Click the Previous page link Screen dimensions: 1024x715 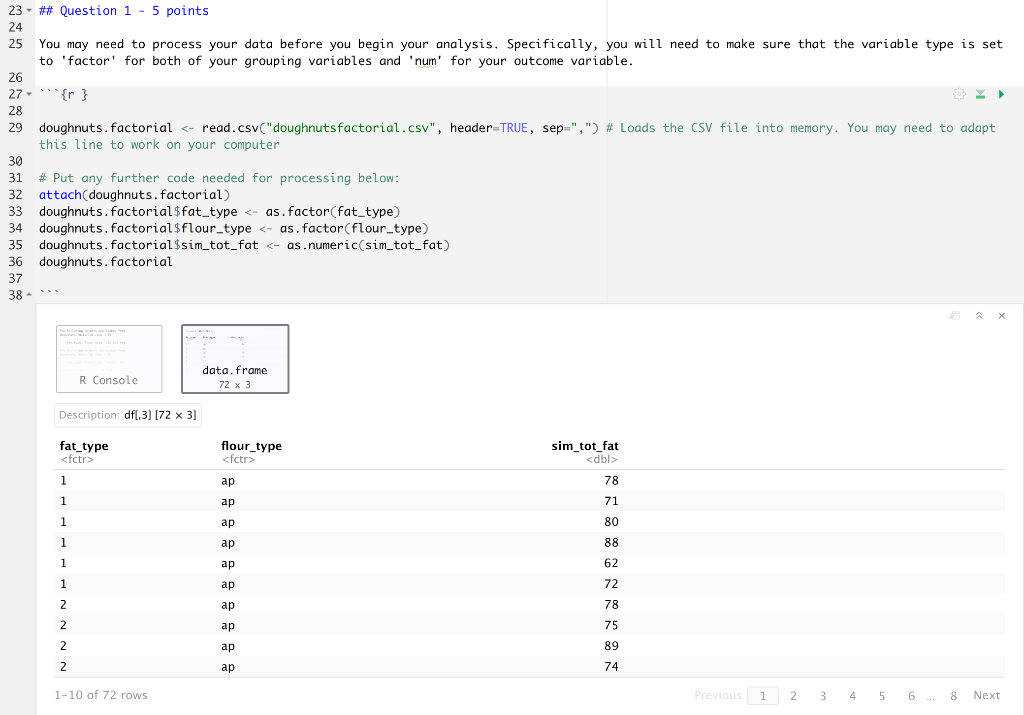[x=718, y=695]
